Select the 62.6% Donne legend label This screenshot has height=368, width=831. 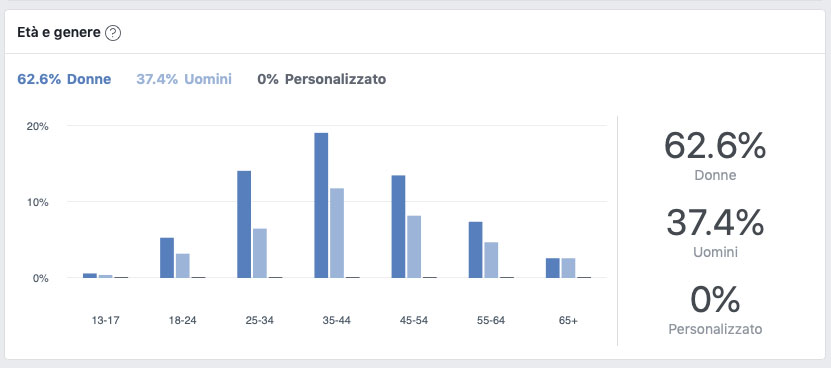click(64, 80)
